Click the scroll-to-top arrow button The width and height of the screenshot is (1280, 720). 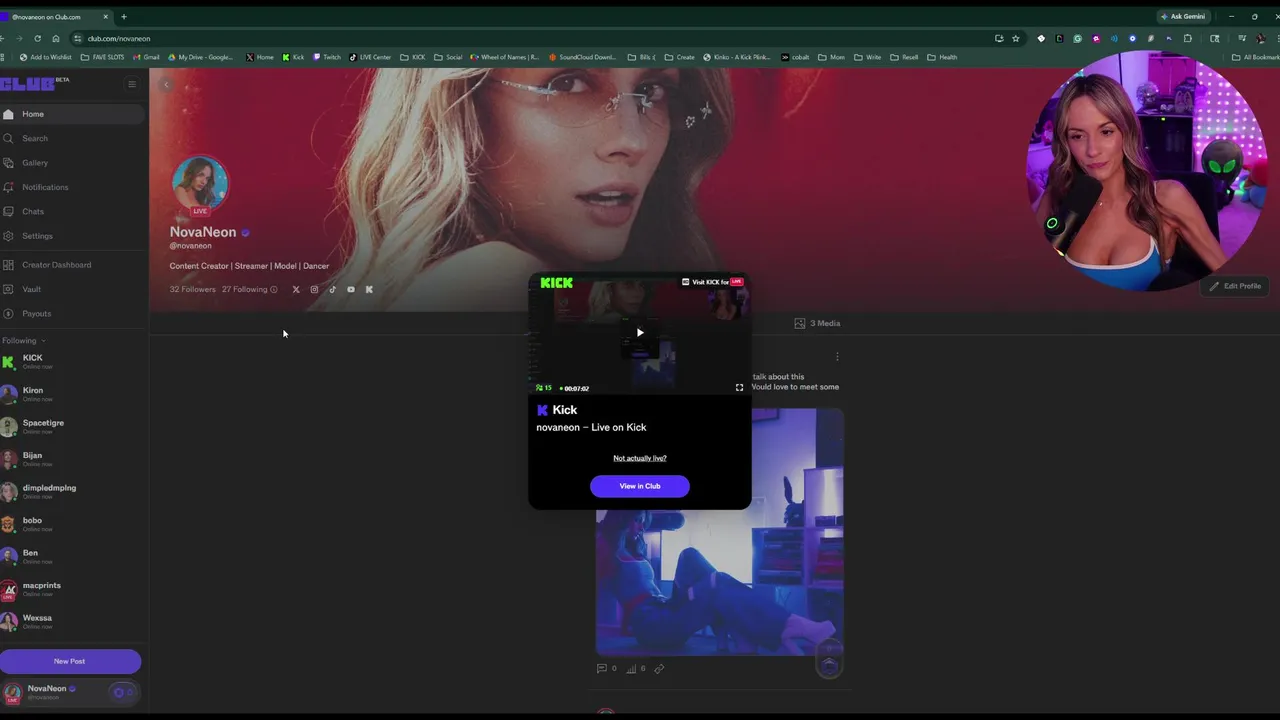tap(829, 664)
